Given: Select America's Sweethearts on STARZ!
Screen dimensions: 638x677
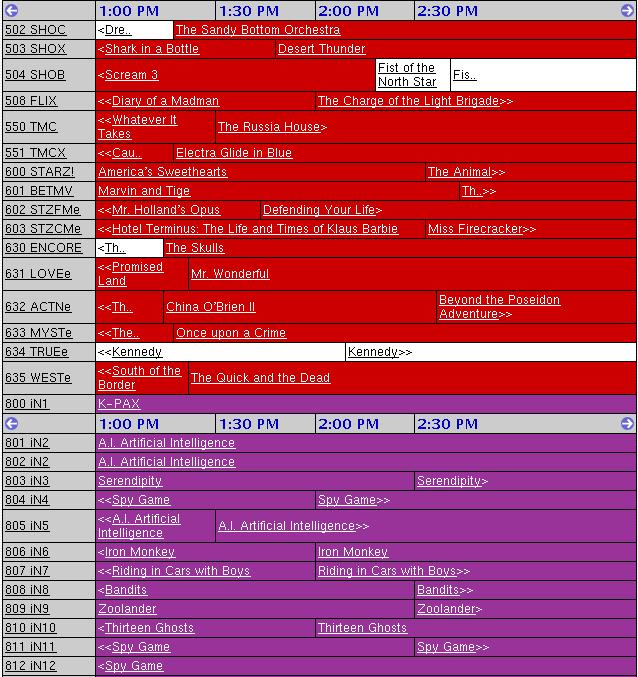Looking at the screenshot, I should tap(162, 171).
